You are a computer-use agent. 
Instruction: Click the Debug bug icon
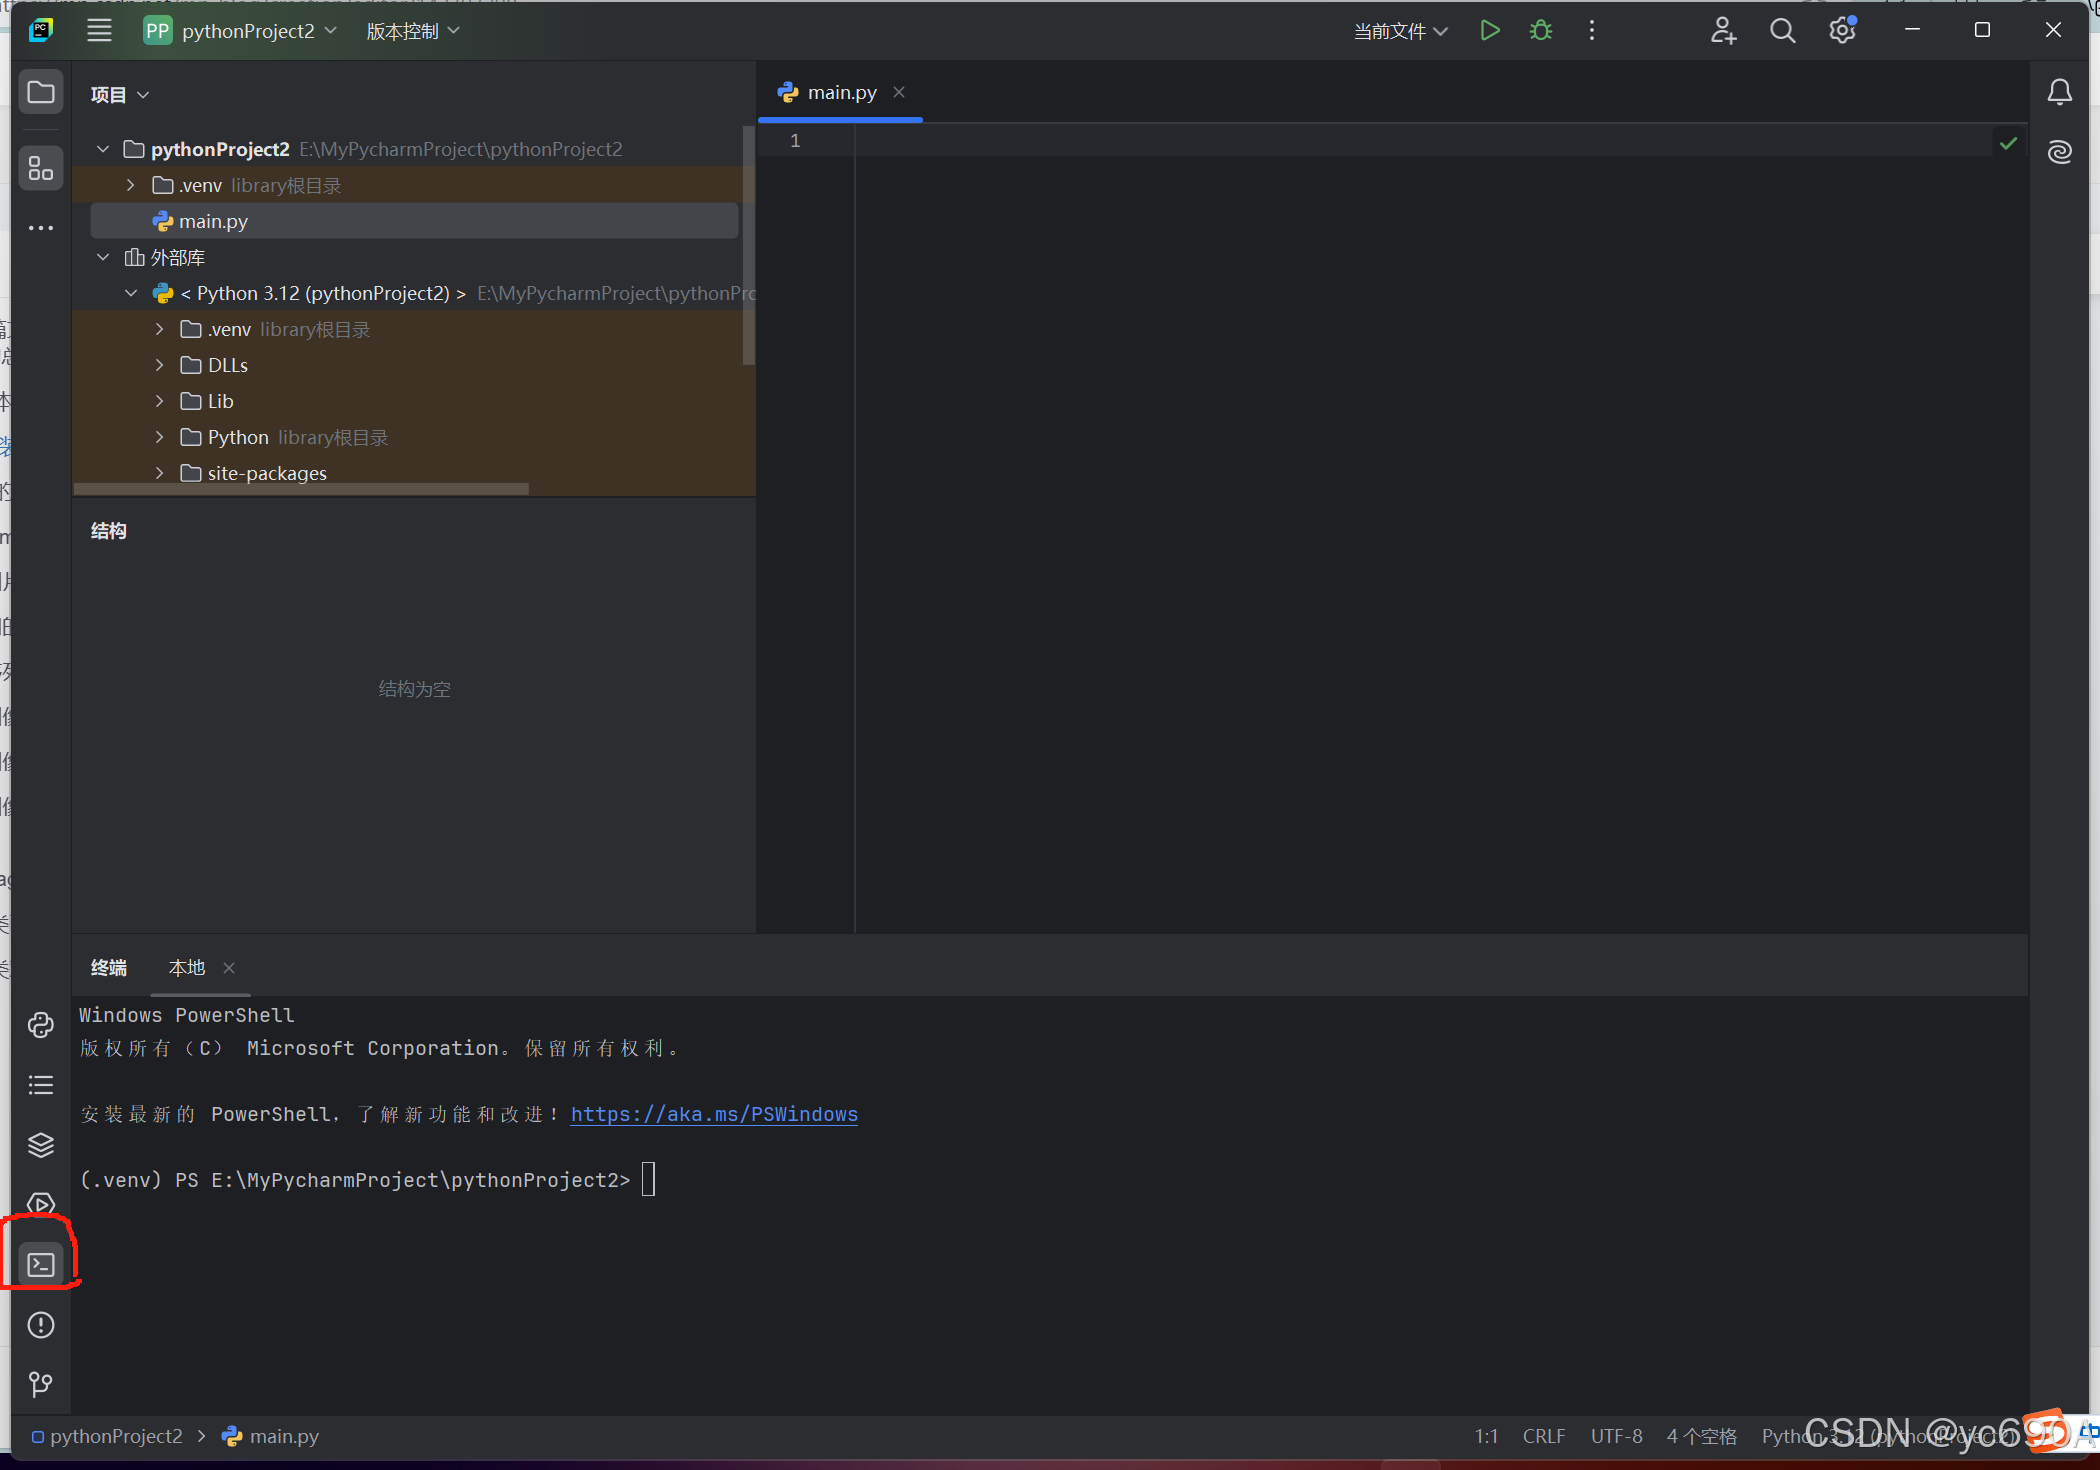tap(1540, 31)
